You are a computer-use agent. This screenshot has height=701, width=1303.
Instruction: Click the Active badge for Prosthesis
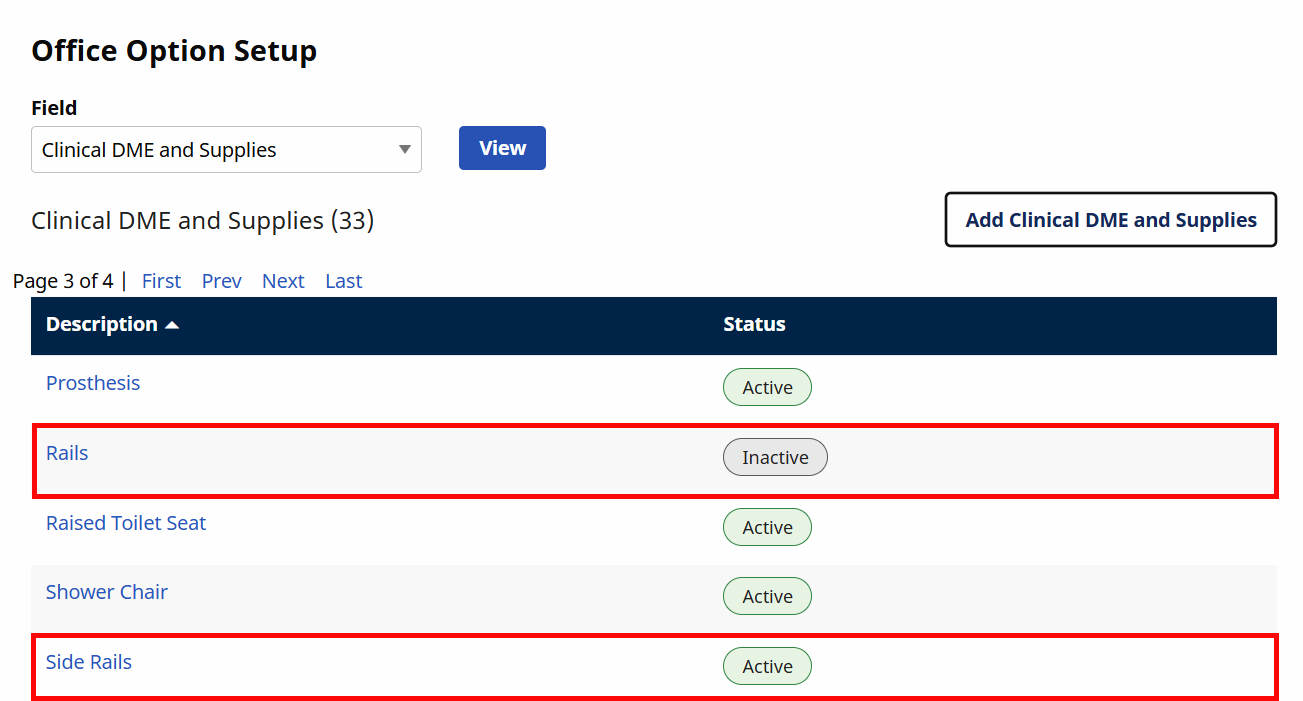click(x=767, y=387)
